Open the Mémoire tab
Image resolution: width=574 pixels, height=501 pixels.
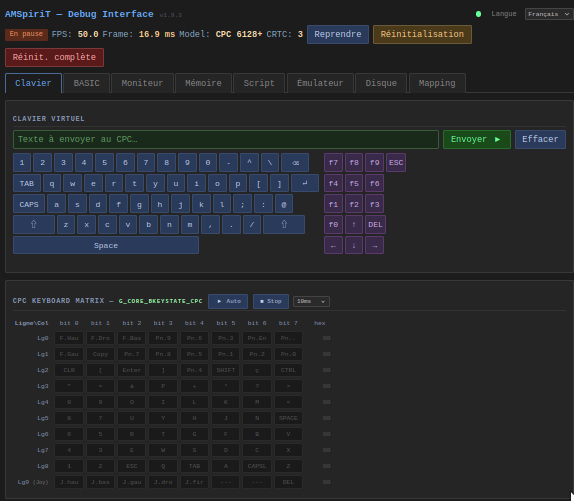(203, 83)
